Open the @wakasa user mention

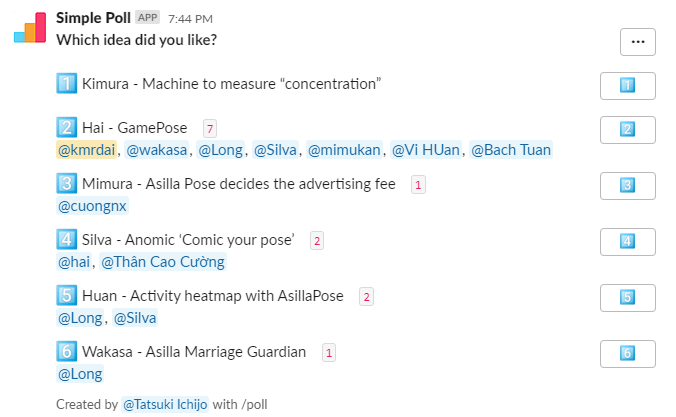point(156,150)
